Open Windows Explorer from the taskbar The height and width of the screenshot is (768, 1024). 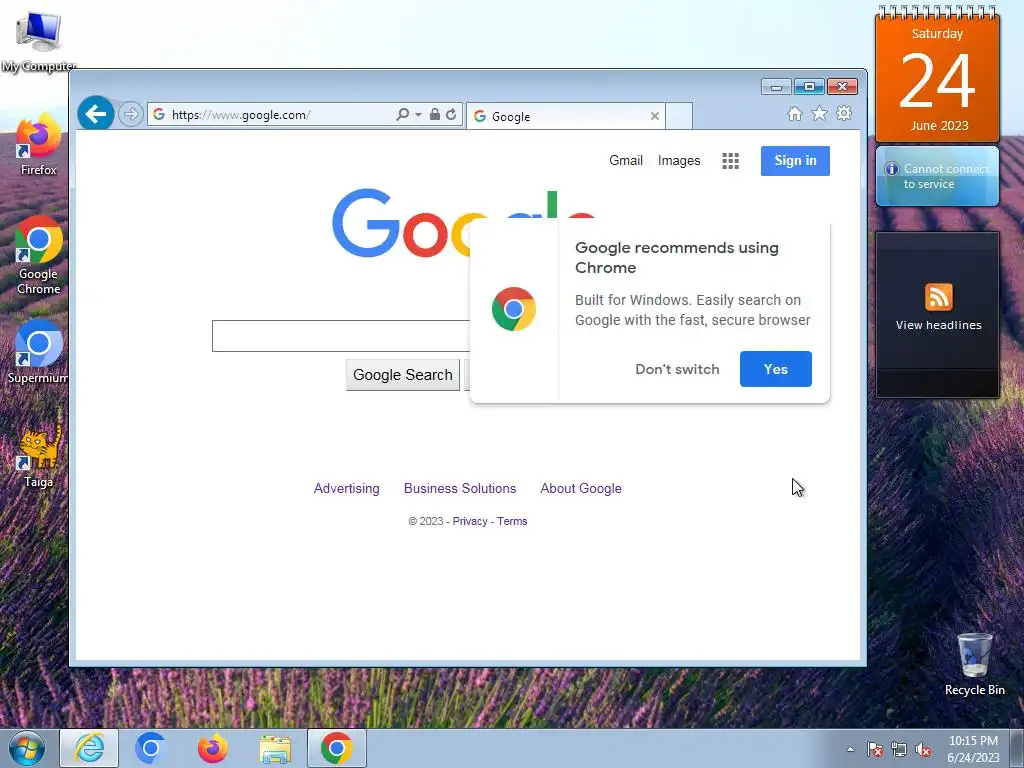point(275,748)
